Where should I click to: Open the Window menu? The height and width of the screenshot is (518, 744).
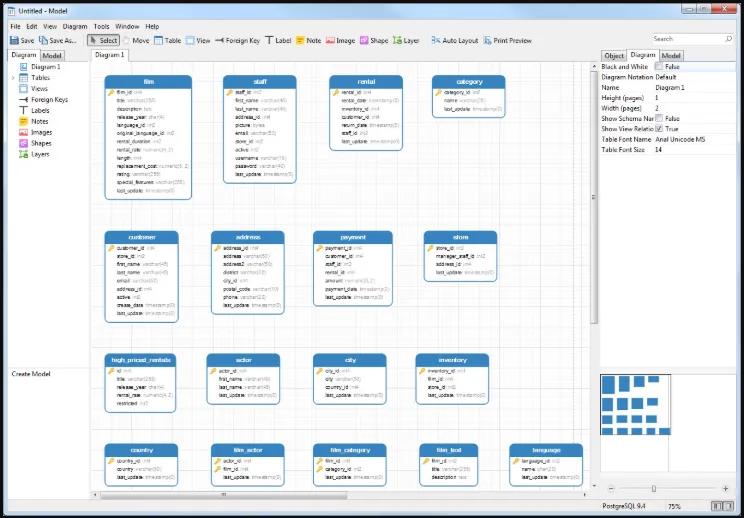click(x=127, y=27)
